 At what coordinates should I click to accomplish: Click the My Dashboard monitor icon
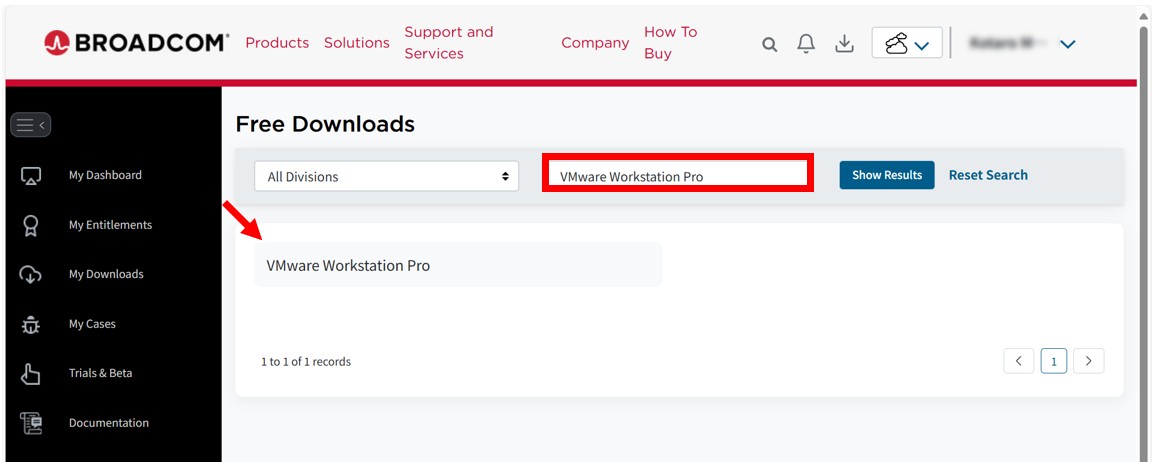(31, 176)
